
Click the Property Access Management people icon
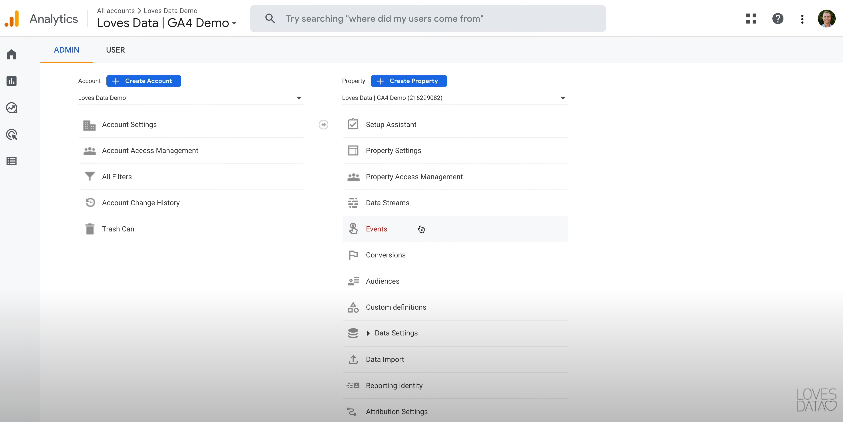tap(353, 177)
